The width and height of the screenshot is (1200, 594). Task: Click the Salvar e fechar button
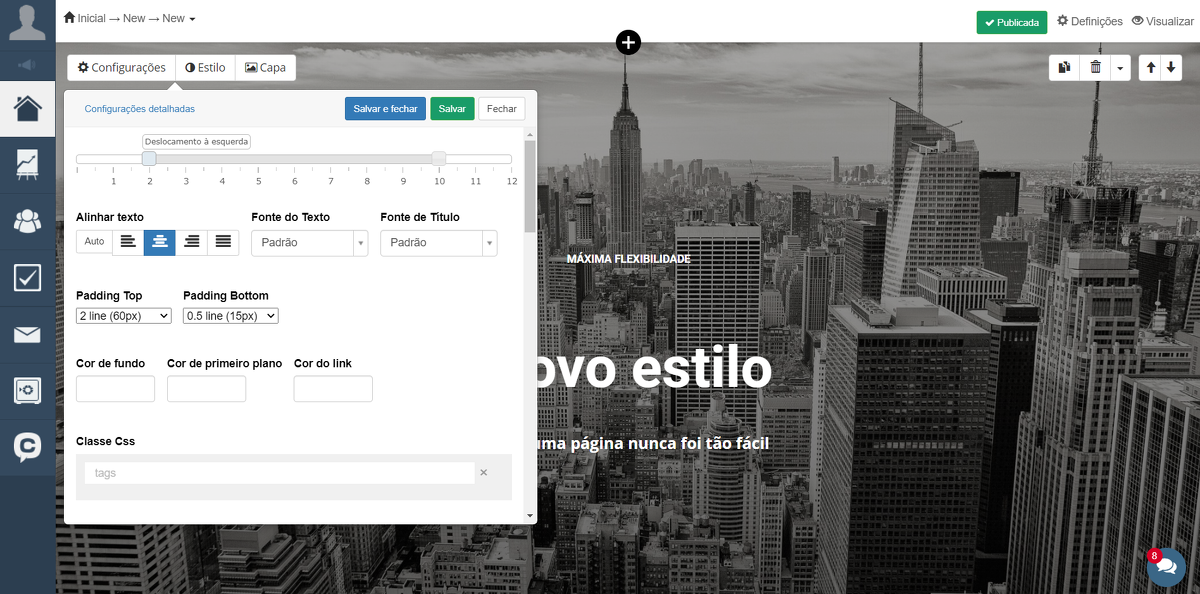[385, 109]
